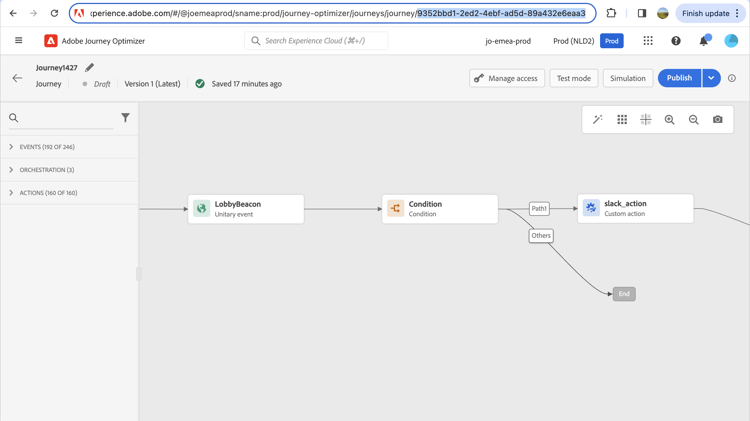The height and width of the screenshot is (421, 750).
Task: Open the hamburger navigation menu
Action: (x=19, y=41)
